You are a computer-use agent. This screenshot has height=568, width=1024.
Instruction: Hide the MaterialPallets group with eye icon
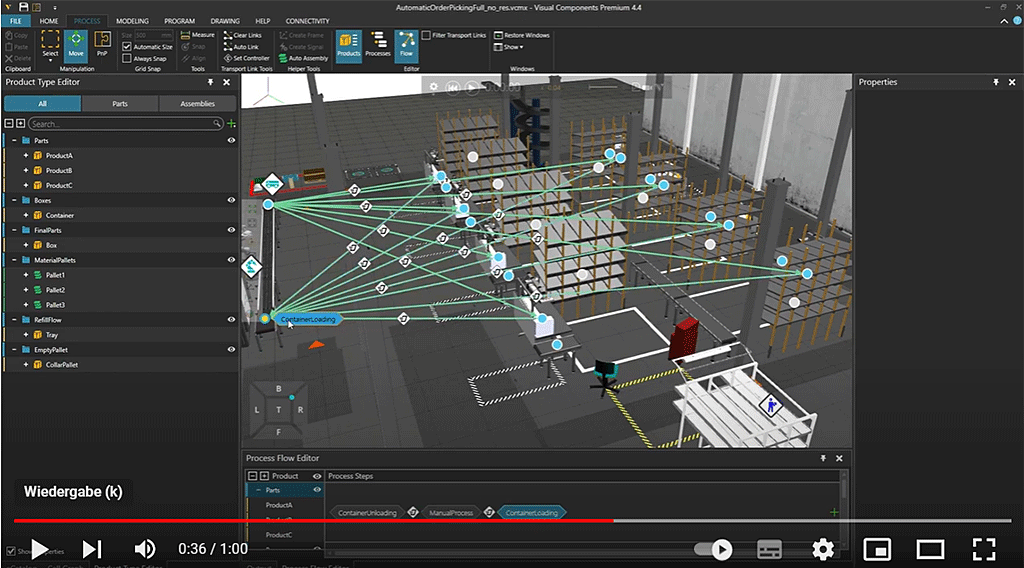click(x=231, y=260)
